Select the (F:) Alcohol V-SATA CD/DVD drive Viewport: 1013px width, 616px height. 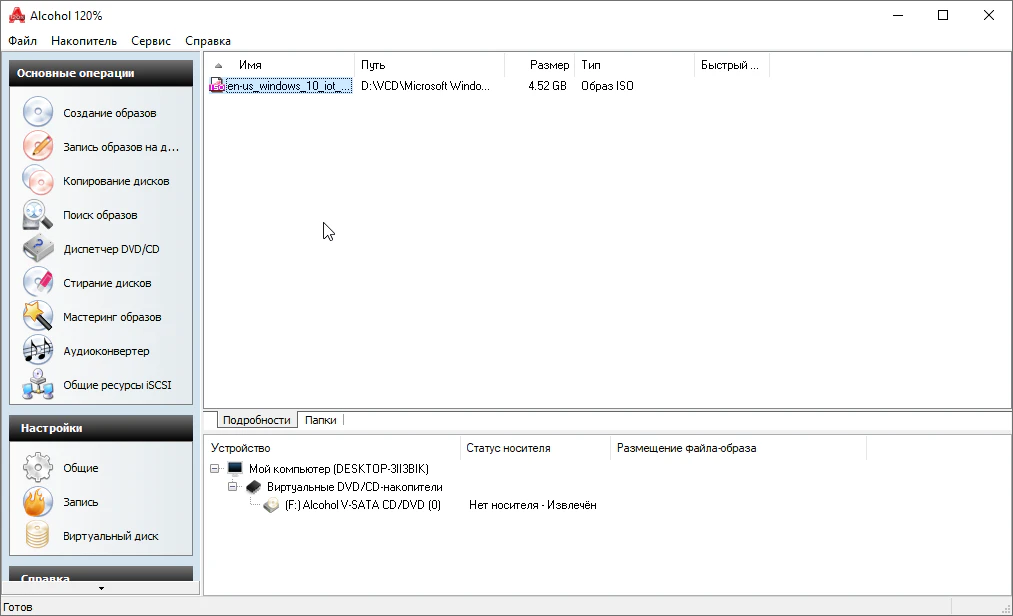click(362, 505)
